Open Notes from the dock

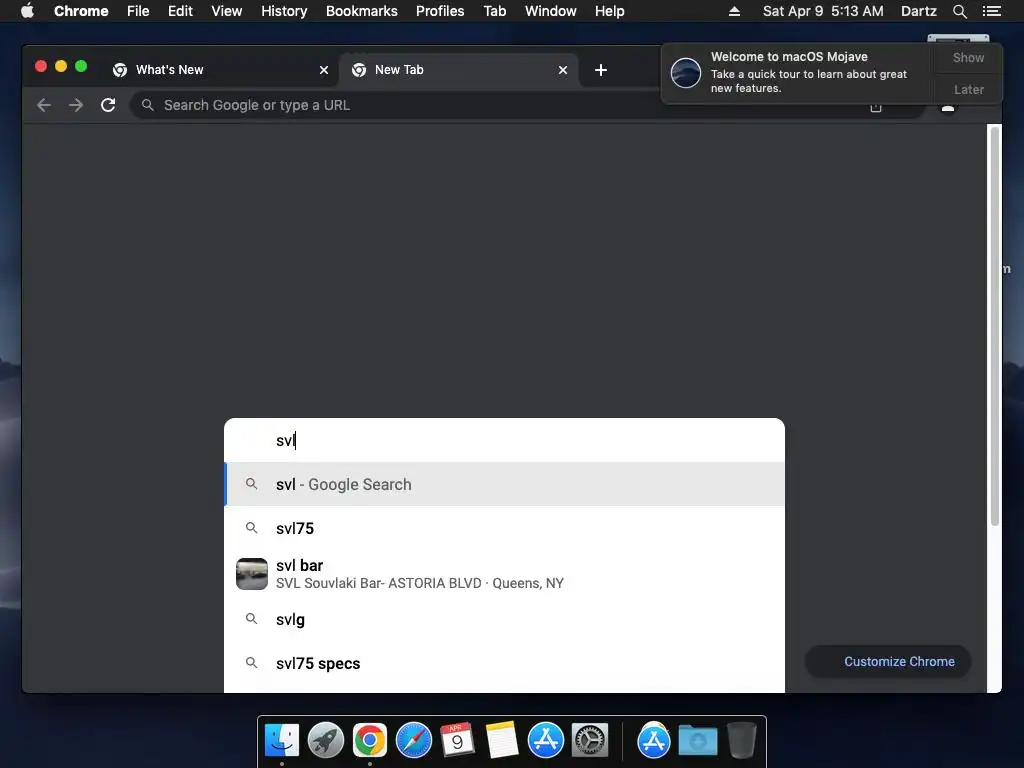click(502, 741)
